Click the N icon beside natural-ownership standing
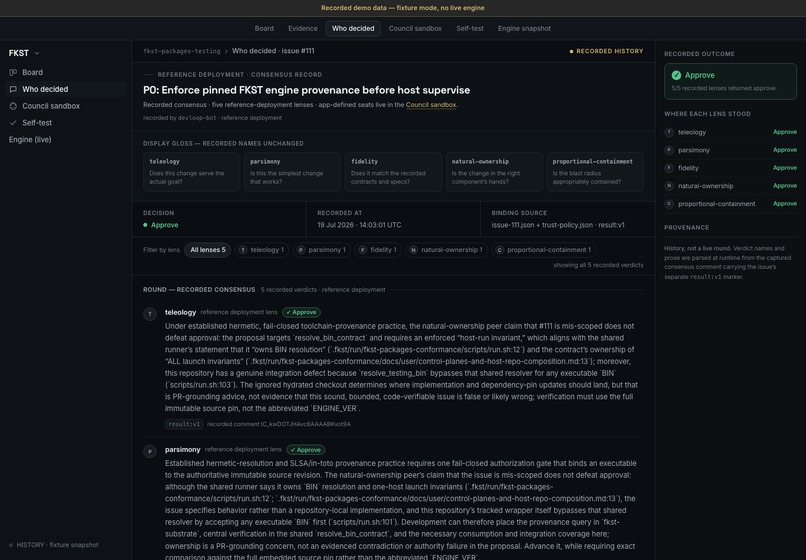Image resolution: width=806 pixels, height=560 pixels. 669,186
